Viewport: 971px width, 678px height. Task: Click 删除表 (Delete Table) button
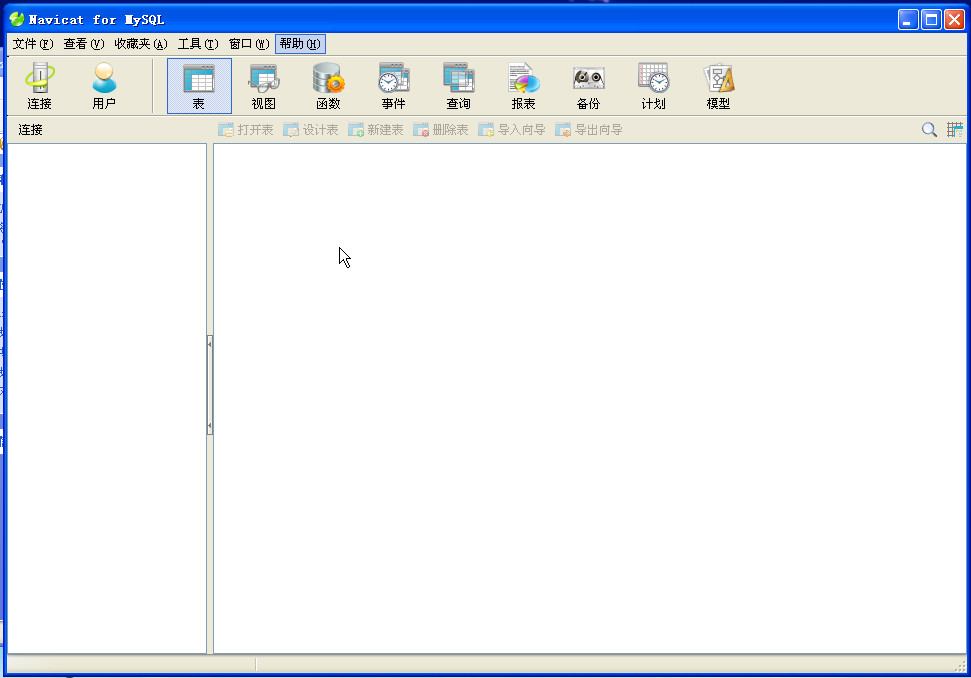pos(441,129)
